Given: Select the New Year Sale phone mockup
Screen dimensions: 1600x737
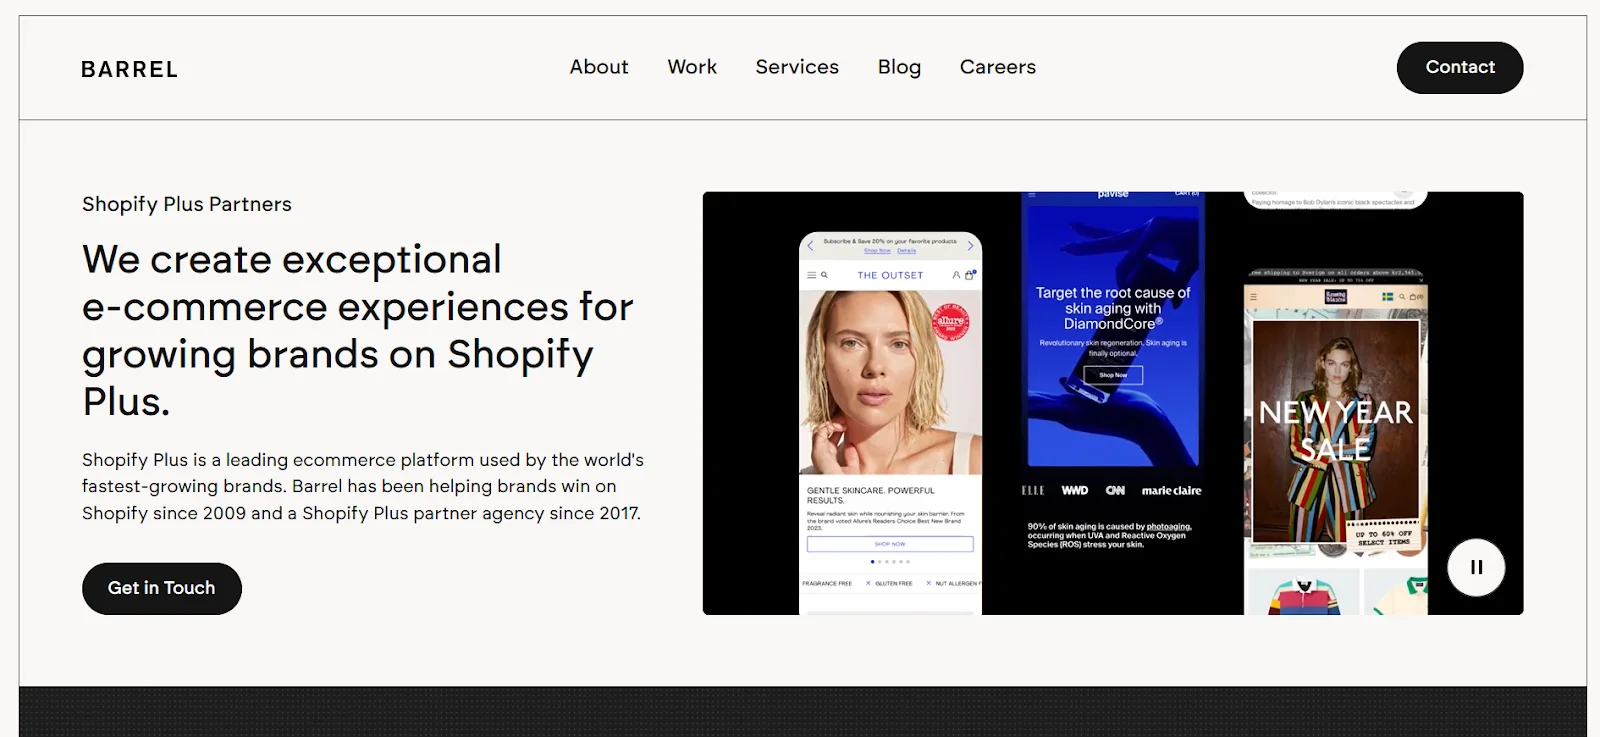Looking at the screenshot, I should pos(1336,441).
